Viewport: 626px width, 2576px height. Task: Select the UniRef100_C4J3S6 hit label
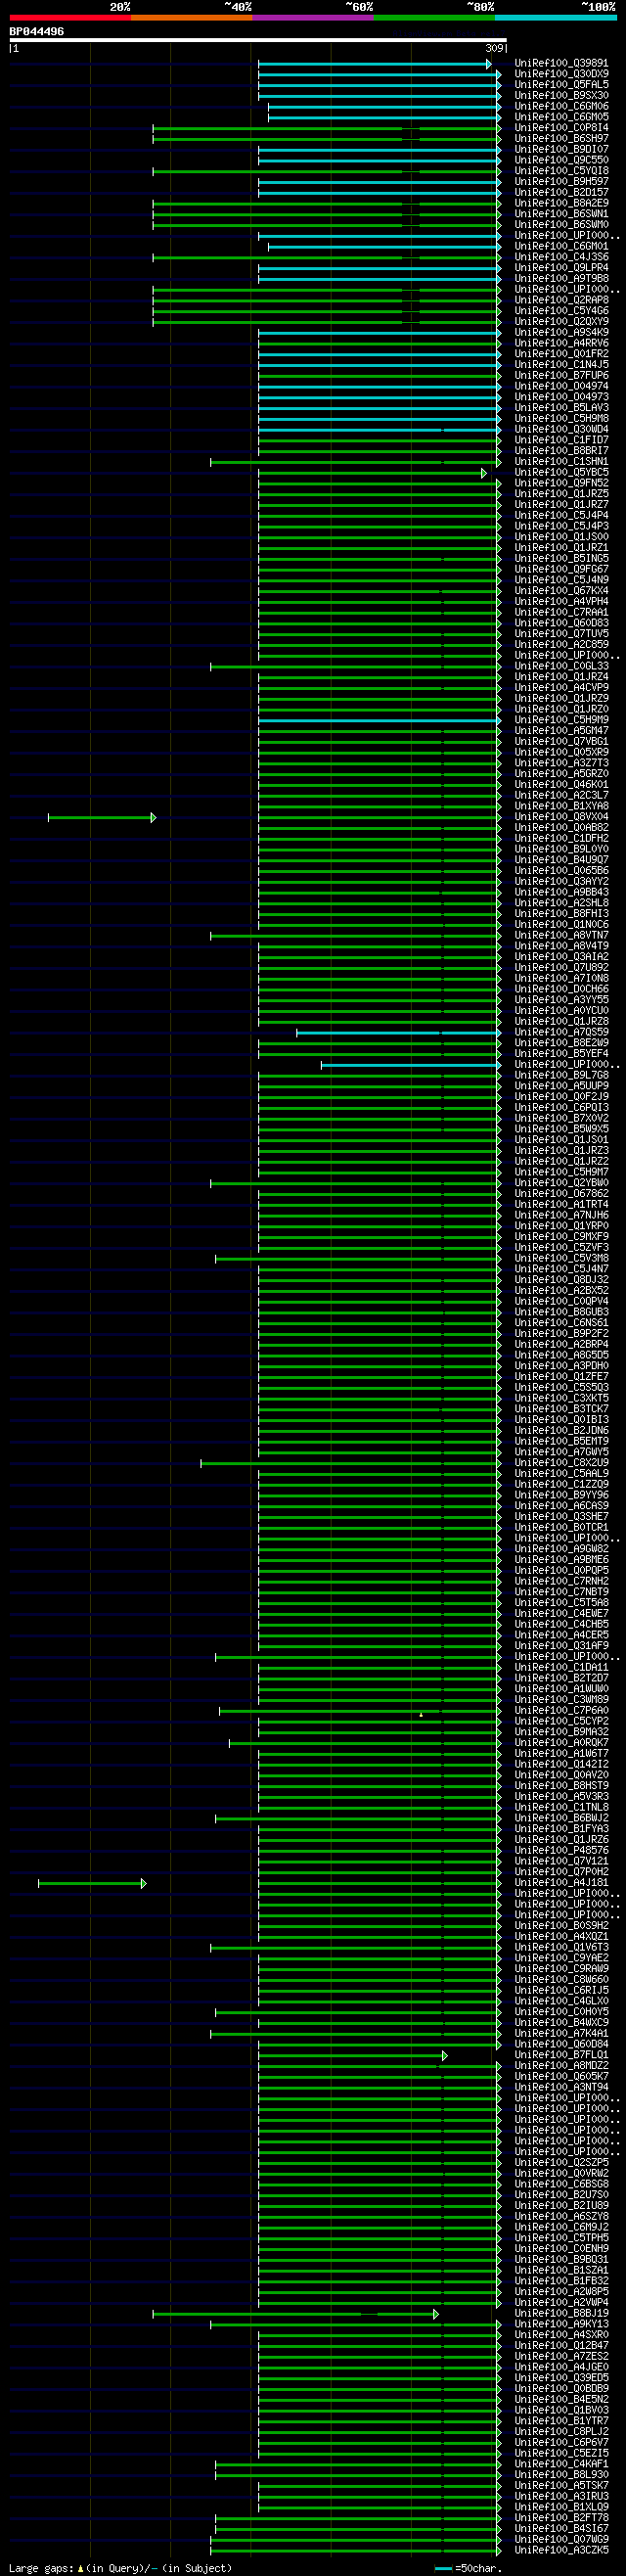562,257
